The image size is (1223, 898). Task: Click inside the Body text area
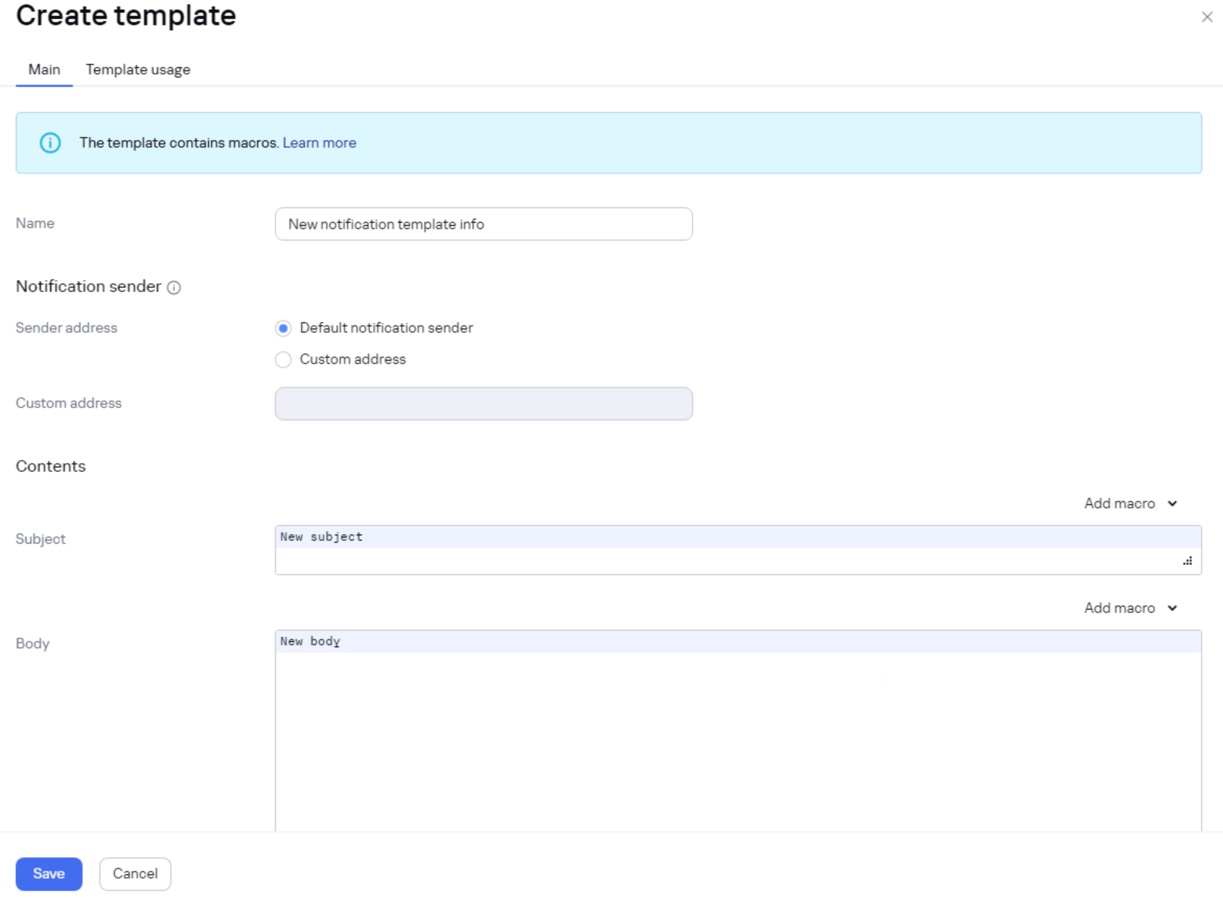[738, 730]
